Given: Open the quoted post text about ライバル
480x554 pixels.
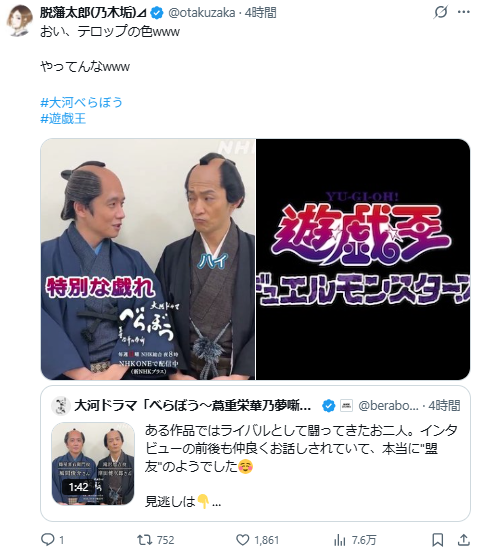Looking at the screenshot, I should pos(301,449).
